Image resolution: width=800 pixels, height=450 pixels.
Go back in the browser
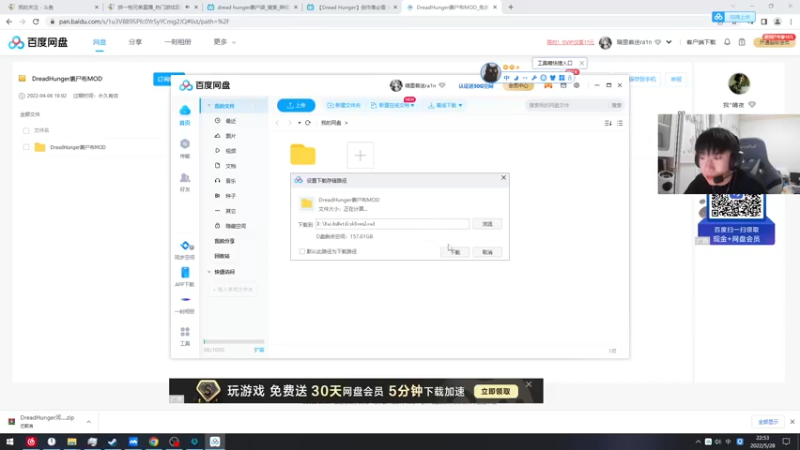9,21
